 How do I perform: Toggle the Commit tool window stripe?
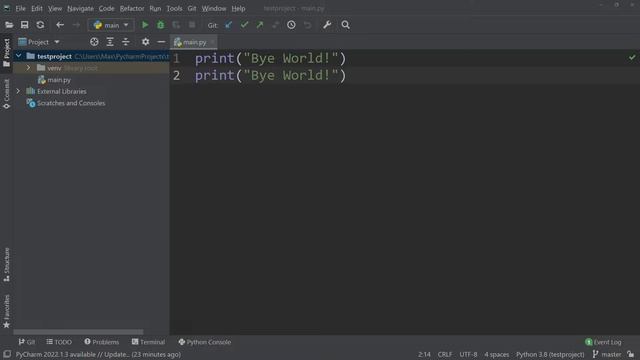coord(7,94)
